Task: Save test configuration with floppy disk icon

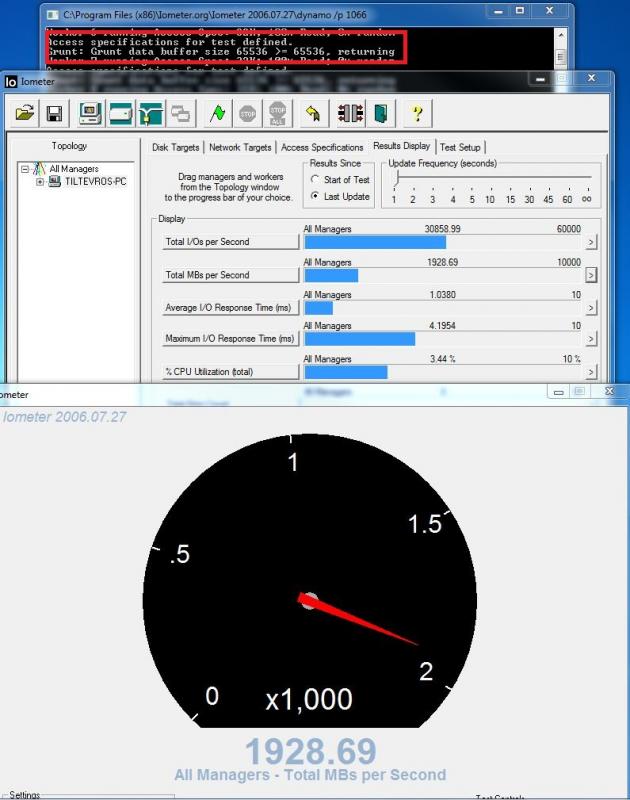Action: tap(54, 113)
